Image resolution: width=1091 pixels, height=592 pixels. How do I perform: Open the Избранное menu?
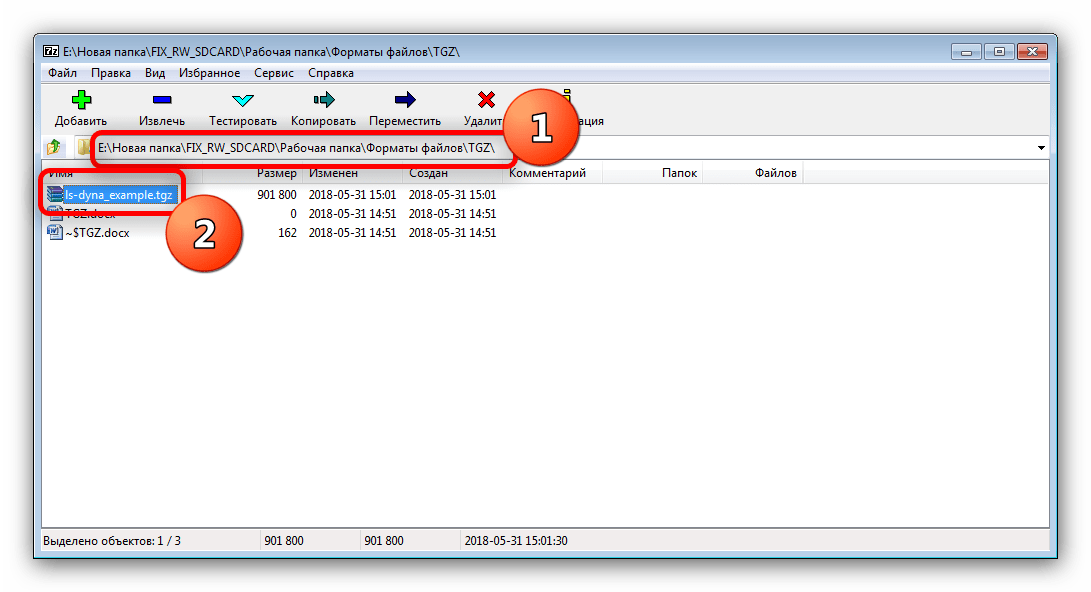click(209, 73)
